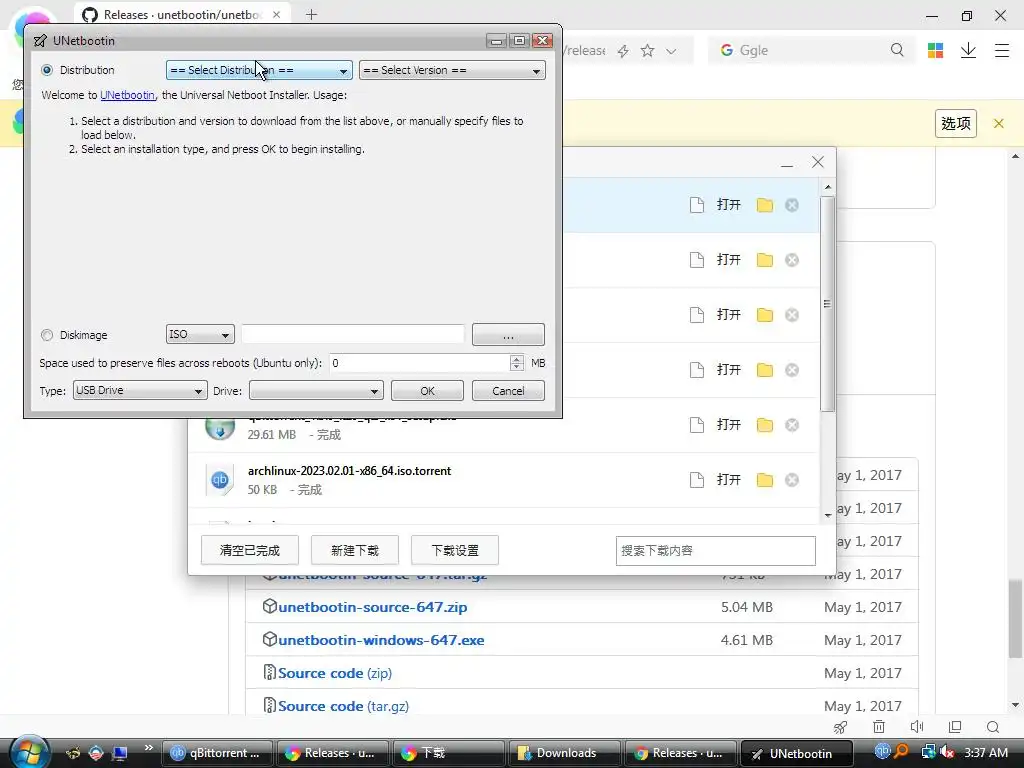Click the page vertical scrollbar thumb
This screenshot has height=768, width=1024.
coord(1015,618)
